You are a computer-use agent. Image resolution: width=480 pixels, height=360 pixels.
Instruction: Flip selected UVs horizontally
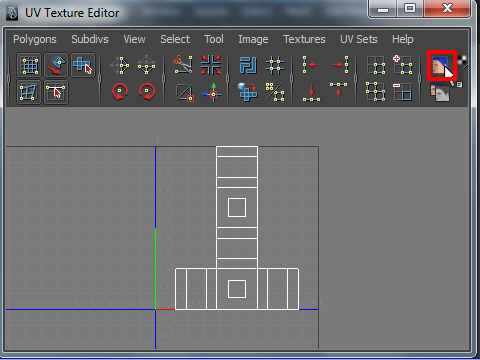coord(120,65)
